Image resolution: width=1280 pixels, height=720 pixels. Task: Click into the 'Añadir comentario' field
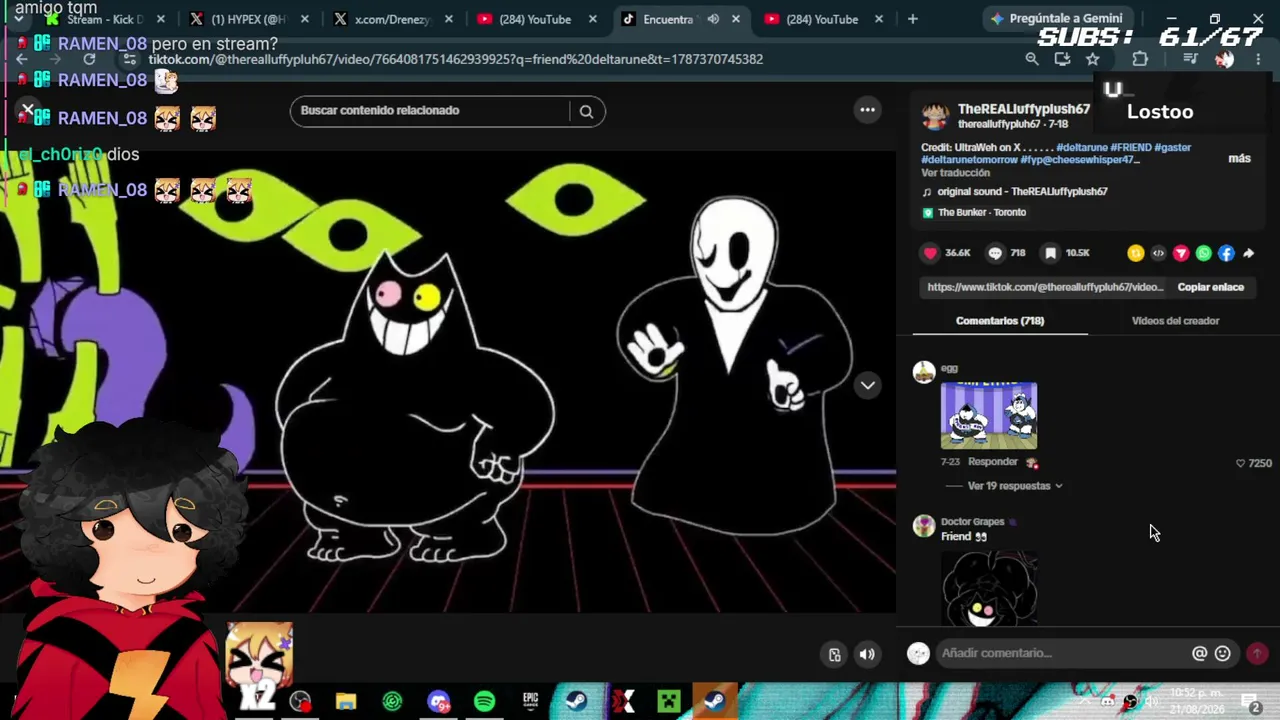[x=1061, y=653]
